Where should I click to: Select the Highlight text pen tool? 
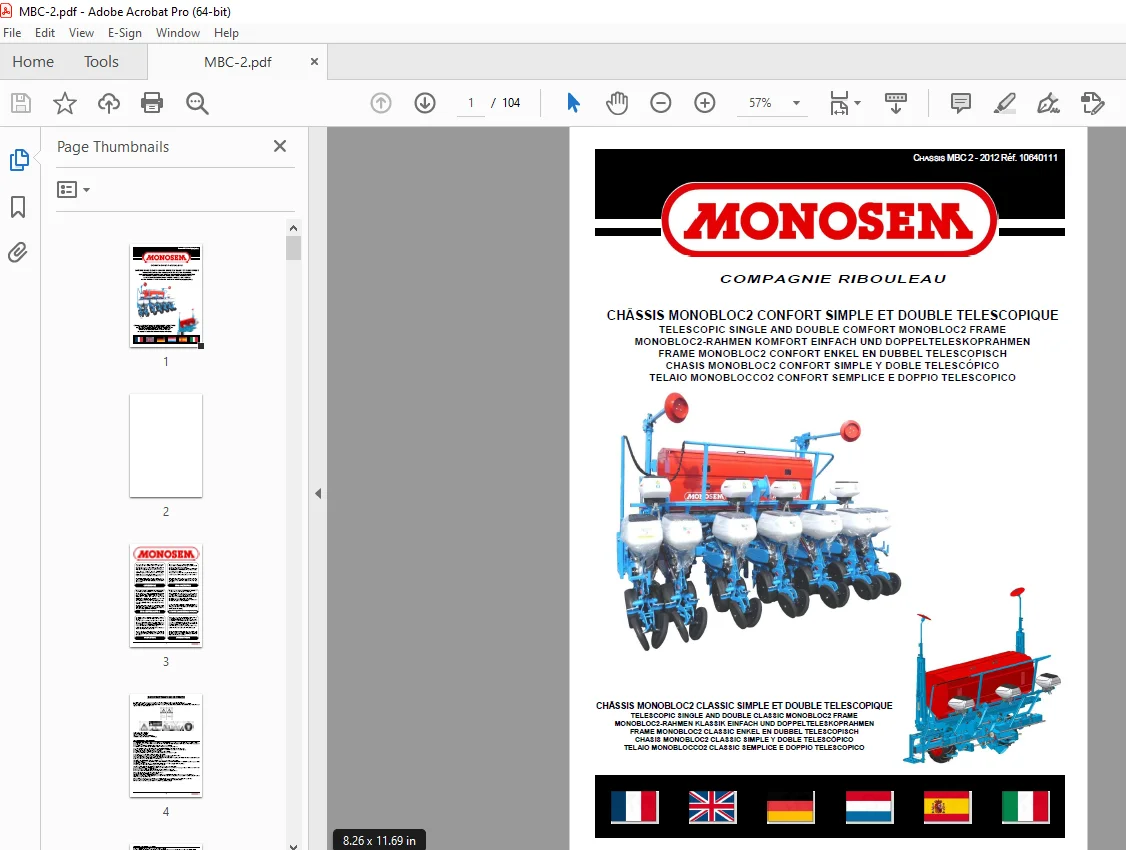point(1005,103)
